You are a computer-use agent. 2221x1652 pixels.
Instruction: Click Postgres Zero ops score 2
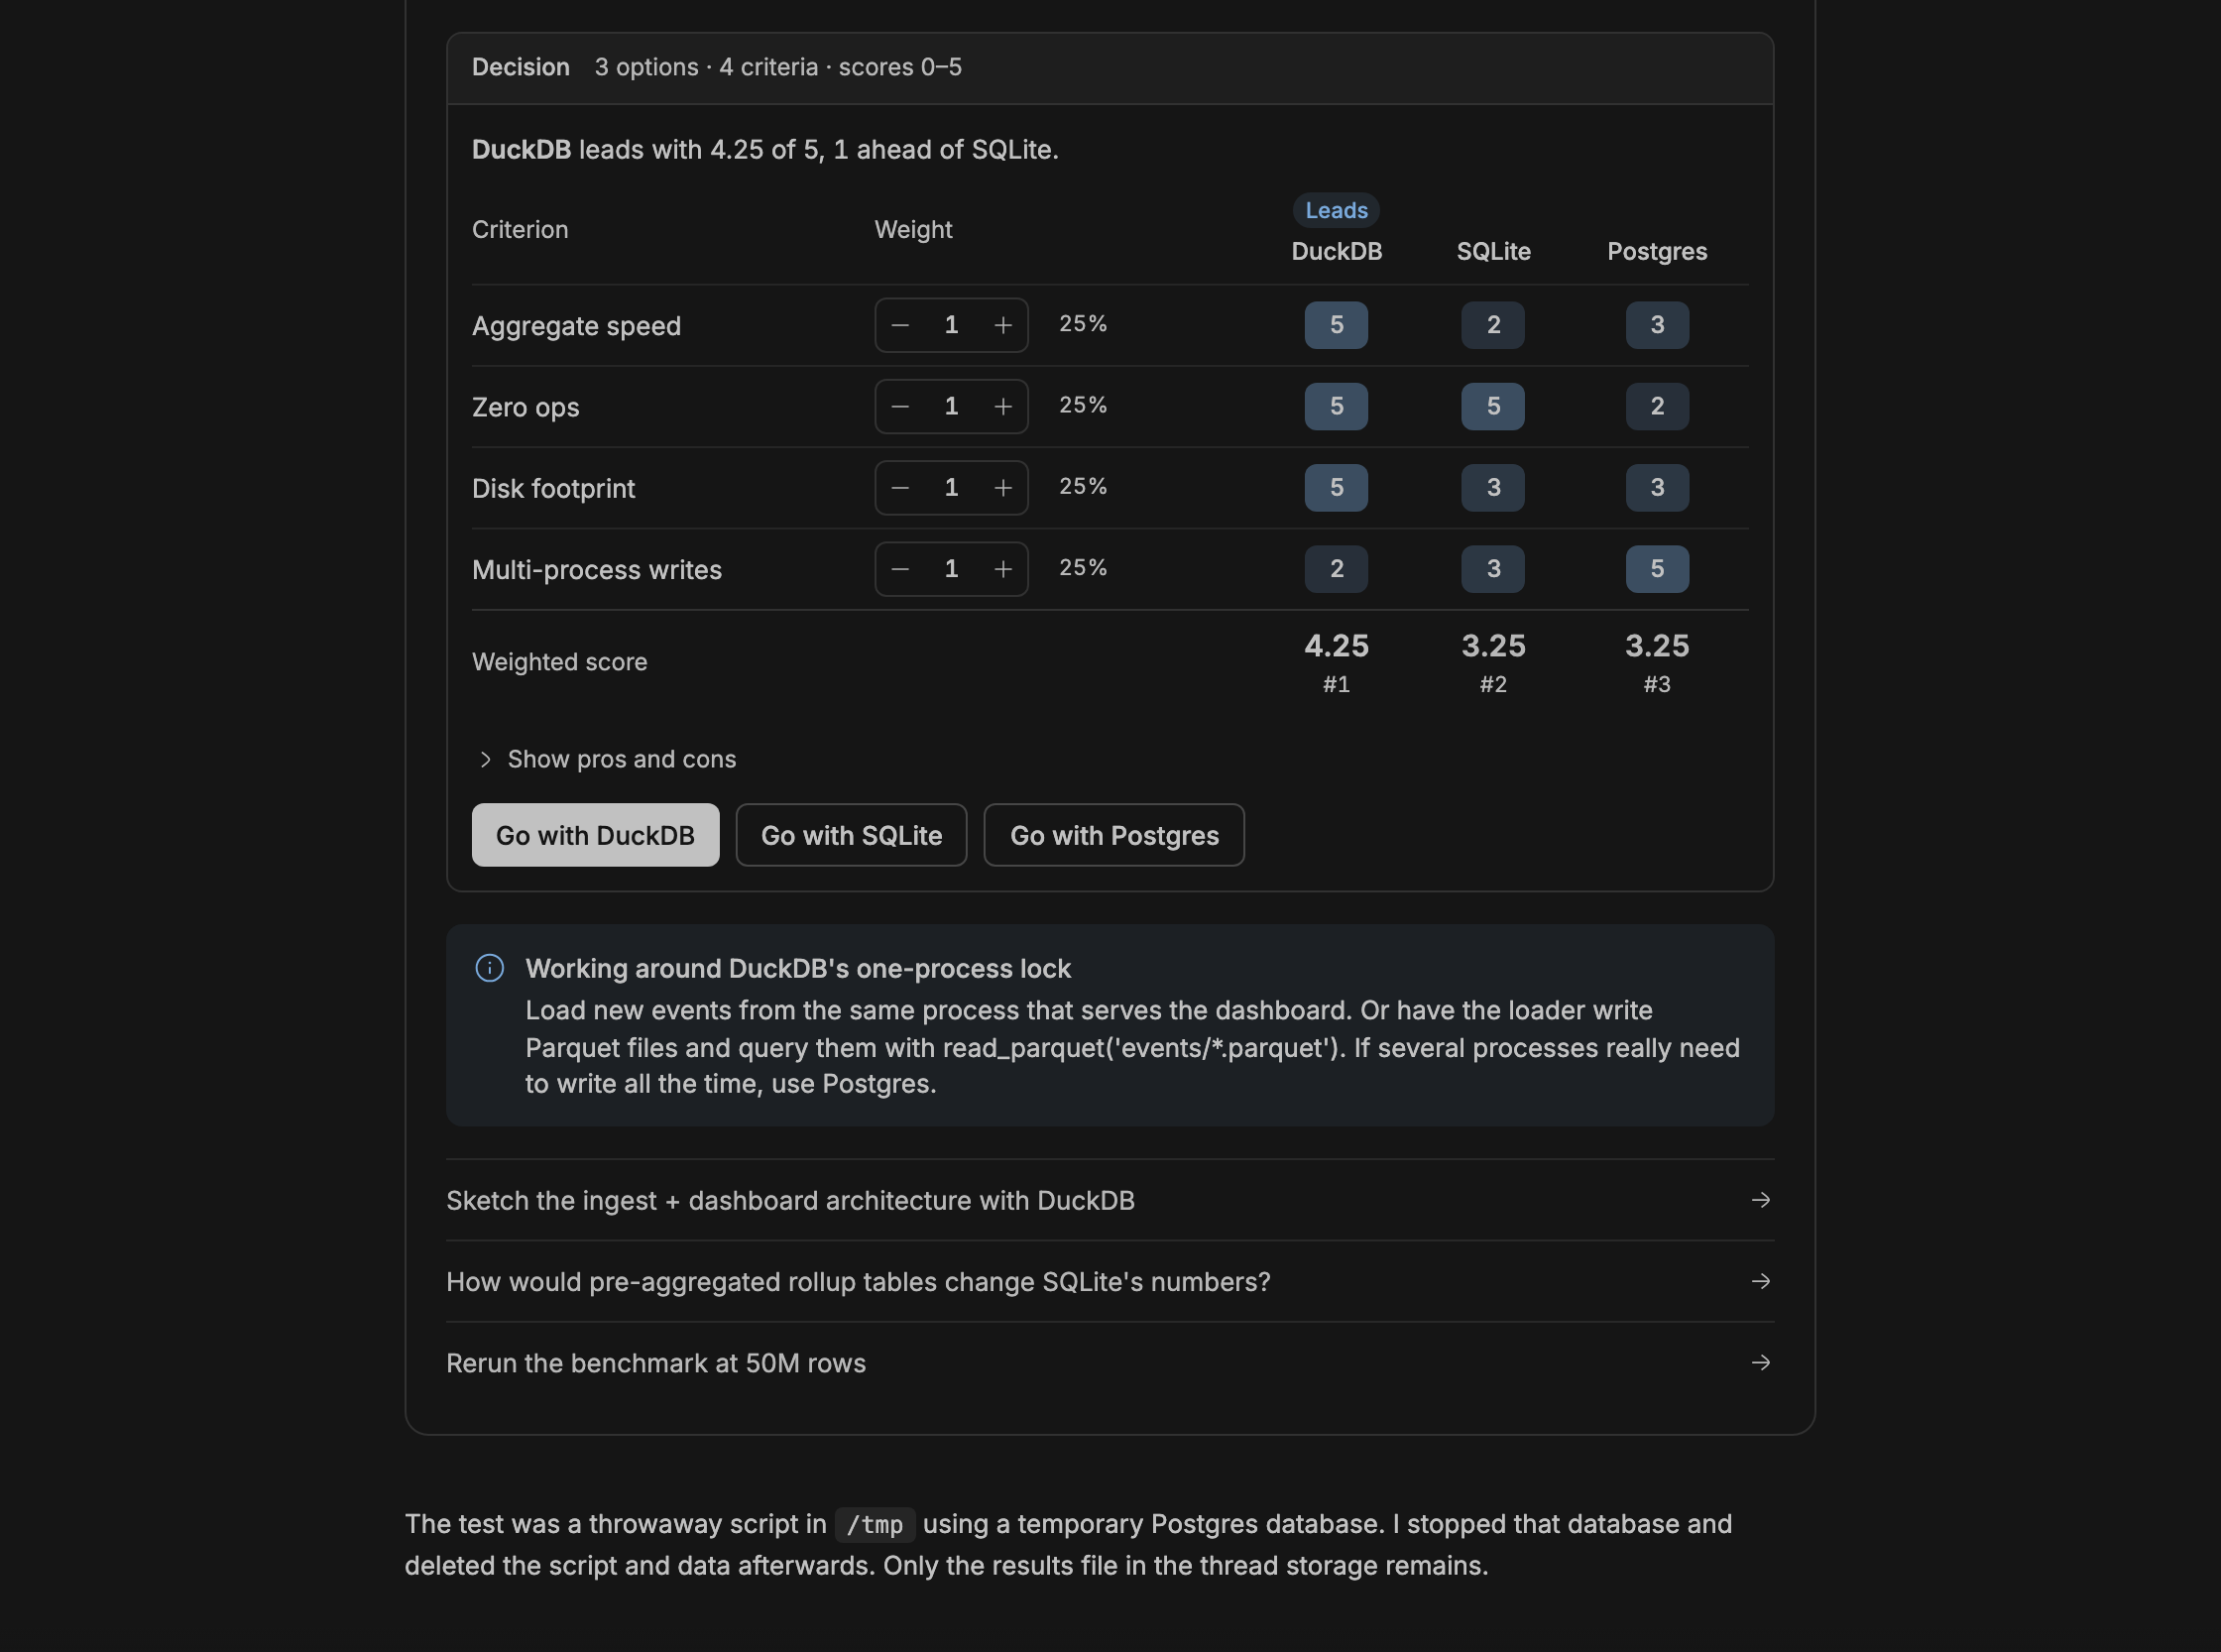coord(1657,406)
